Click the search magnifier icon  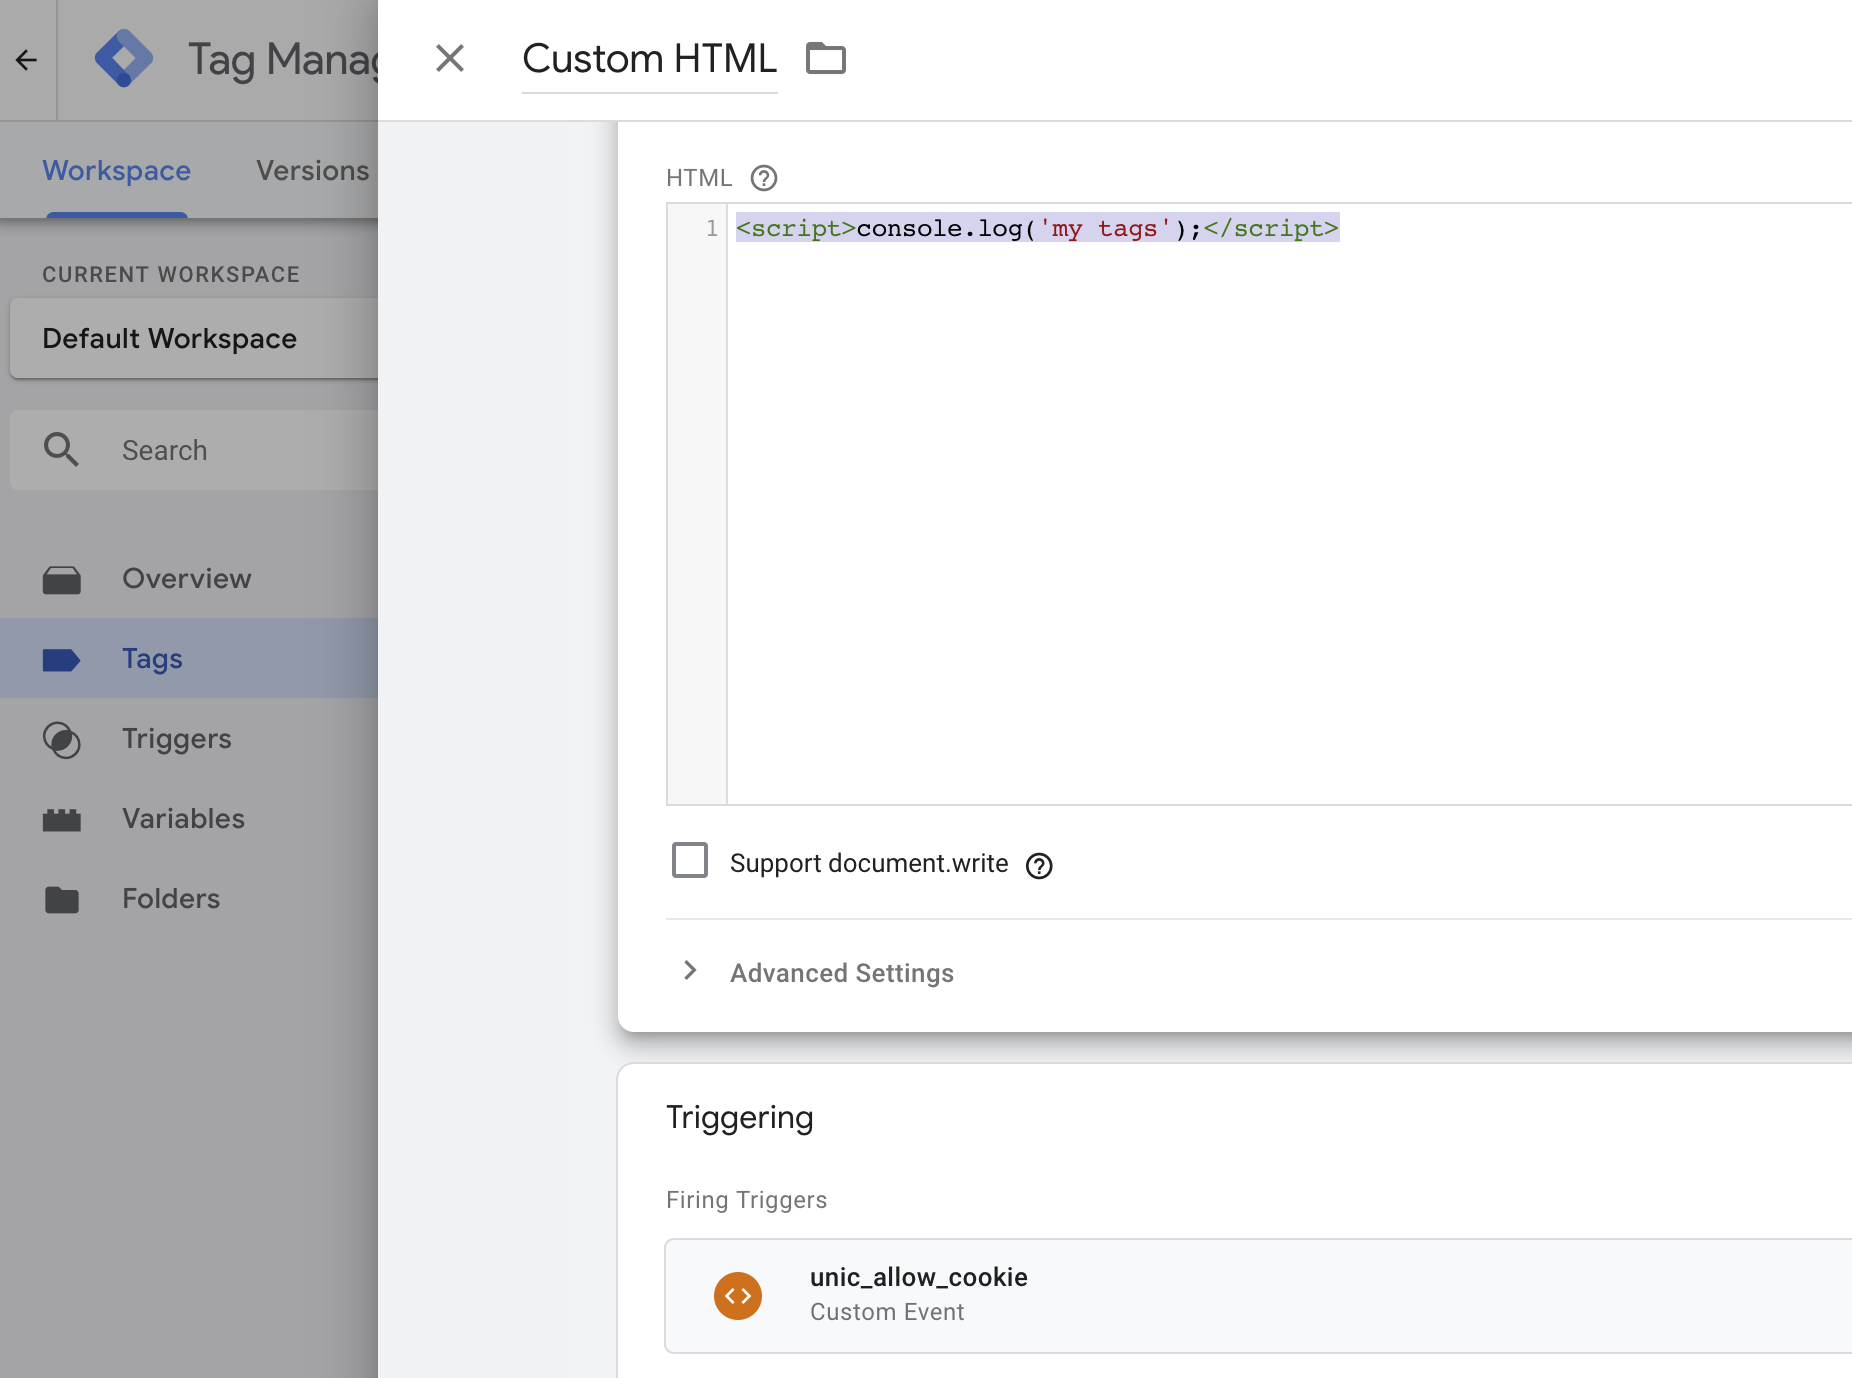(61, 450)
